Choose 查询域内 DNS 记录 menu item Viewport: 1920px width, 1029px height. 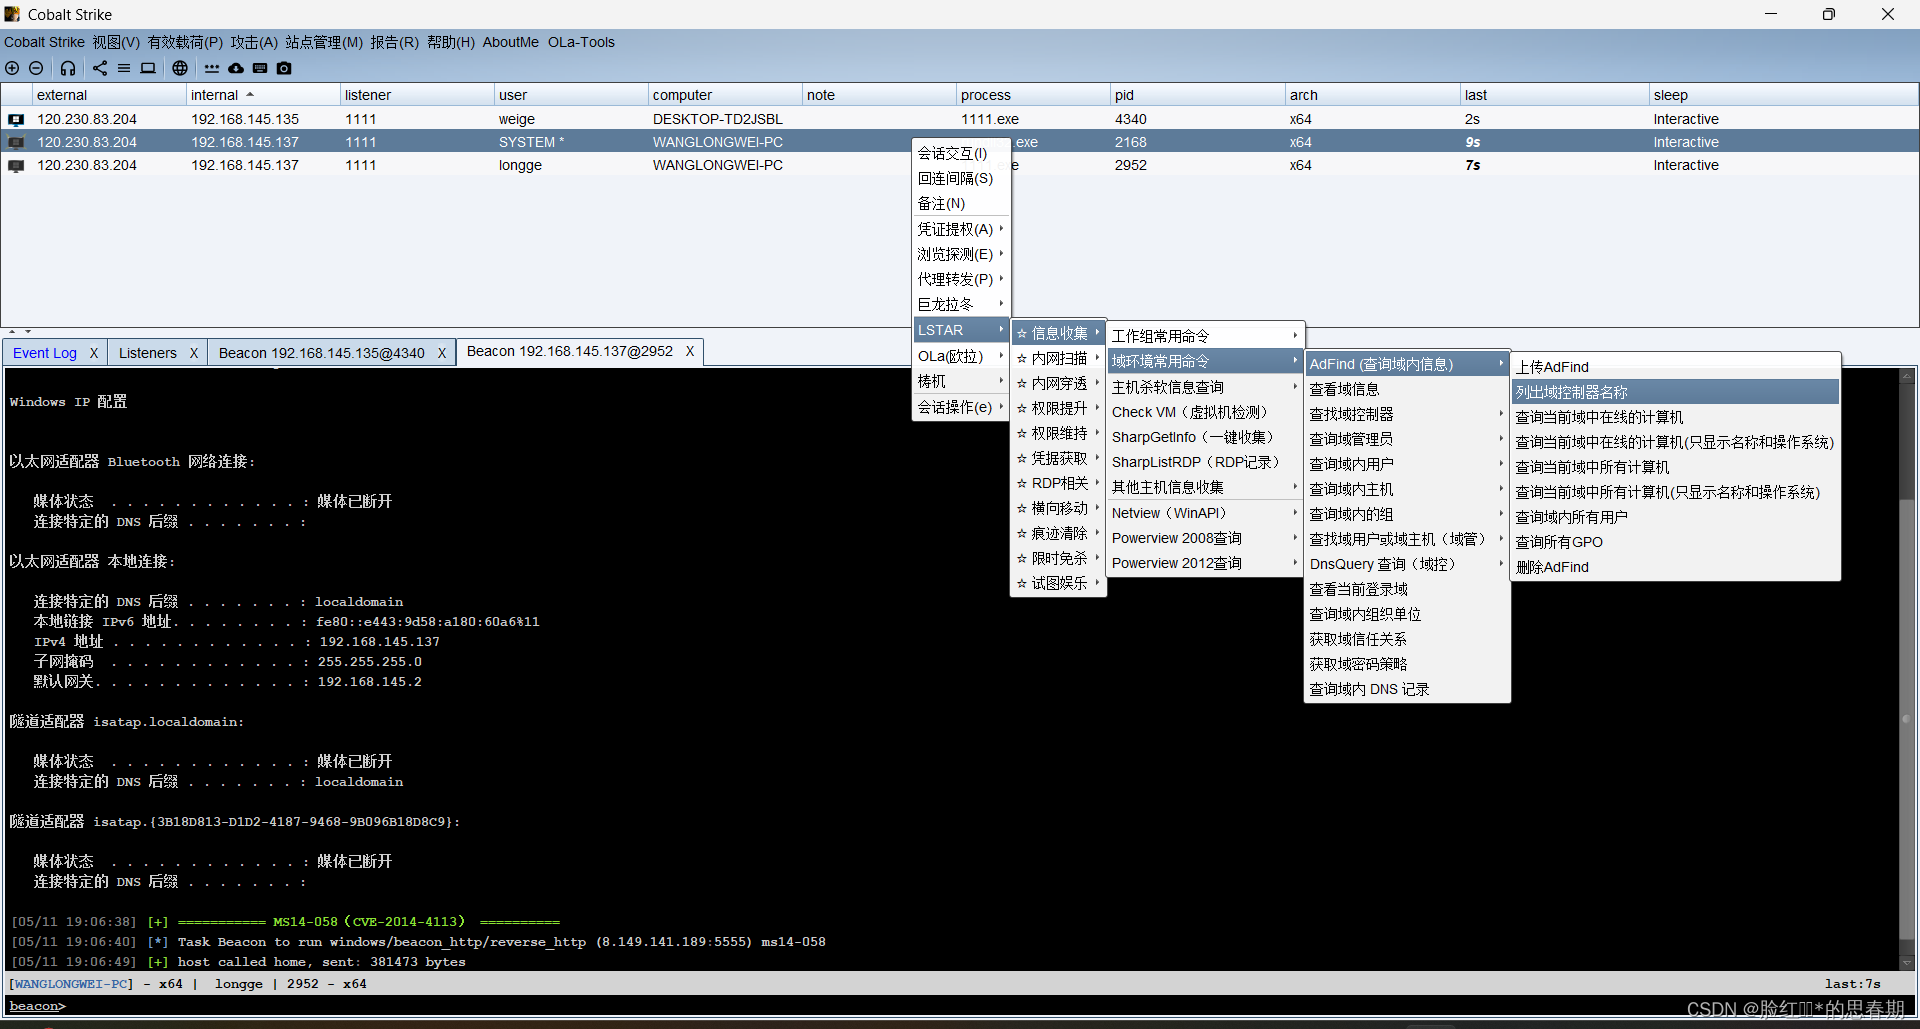(x=1407, y=689)
